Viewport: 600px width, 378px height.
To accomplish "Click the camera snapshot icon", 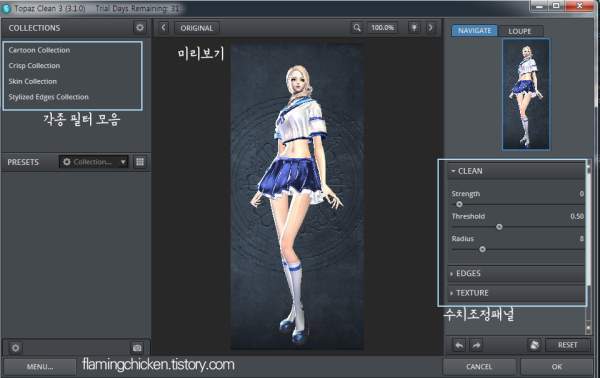I will [x=137, y=348].
